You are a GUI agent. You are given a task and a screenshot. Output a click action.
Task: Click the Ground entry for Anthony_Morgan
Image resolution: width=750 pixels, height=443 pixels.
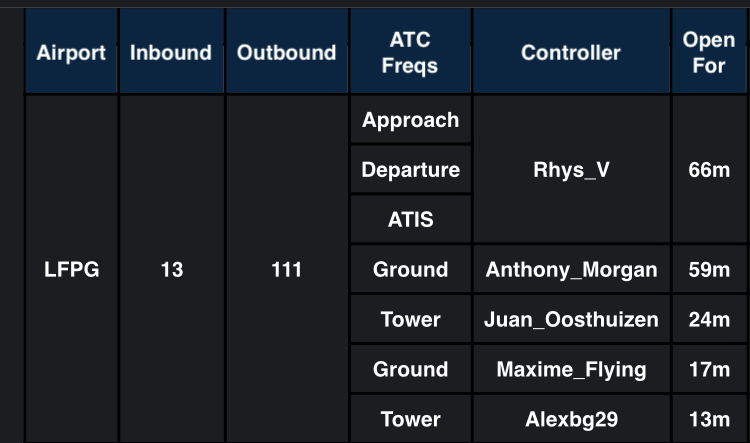410,270
